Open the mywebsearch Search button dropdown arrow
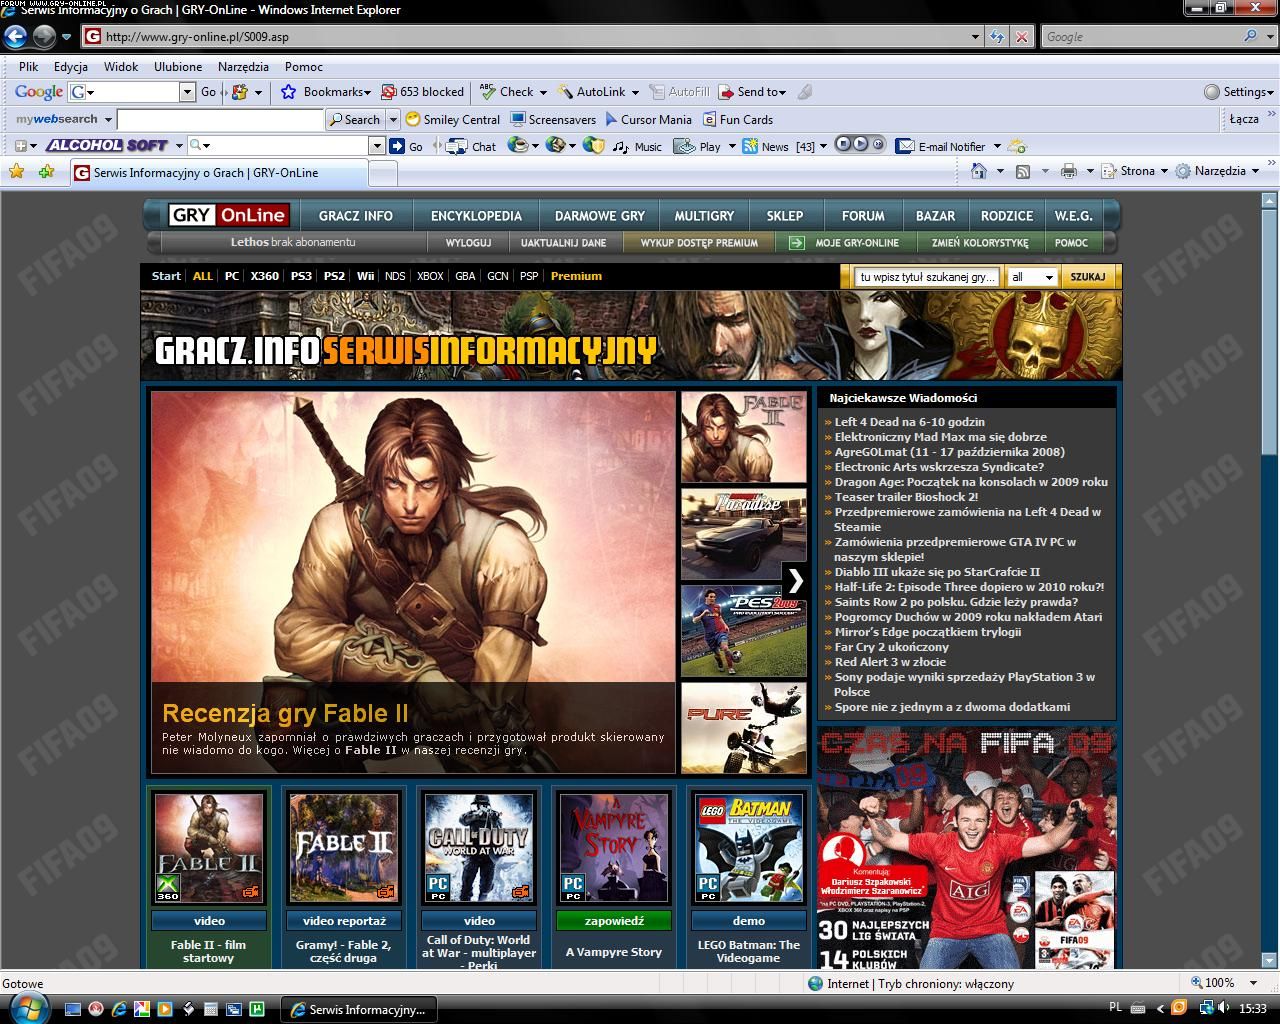The width and height of the screenshot is (1280, 1024). pyautogui.click(x=392, y=119)
